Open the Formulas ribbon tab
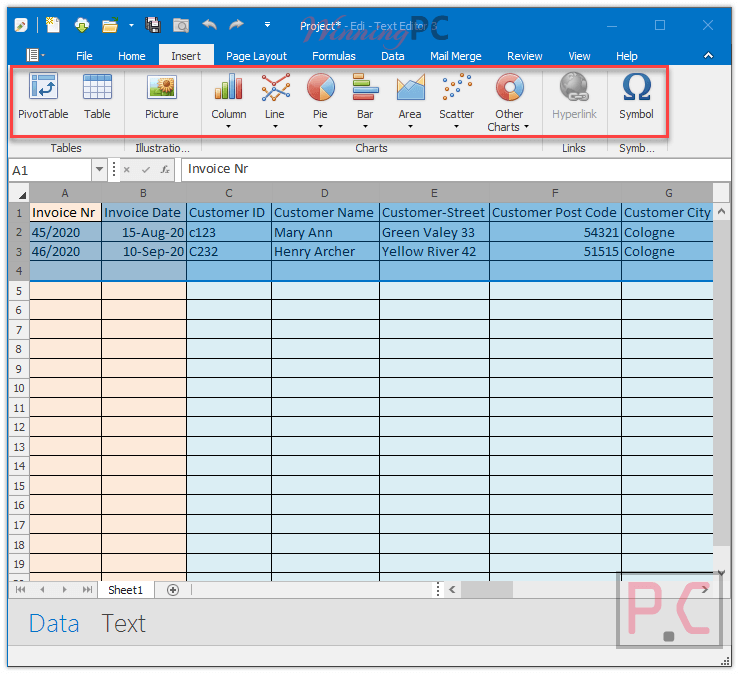Image resolution: width=739 pixels, height=674 pixels. click(x=334, y=56)
